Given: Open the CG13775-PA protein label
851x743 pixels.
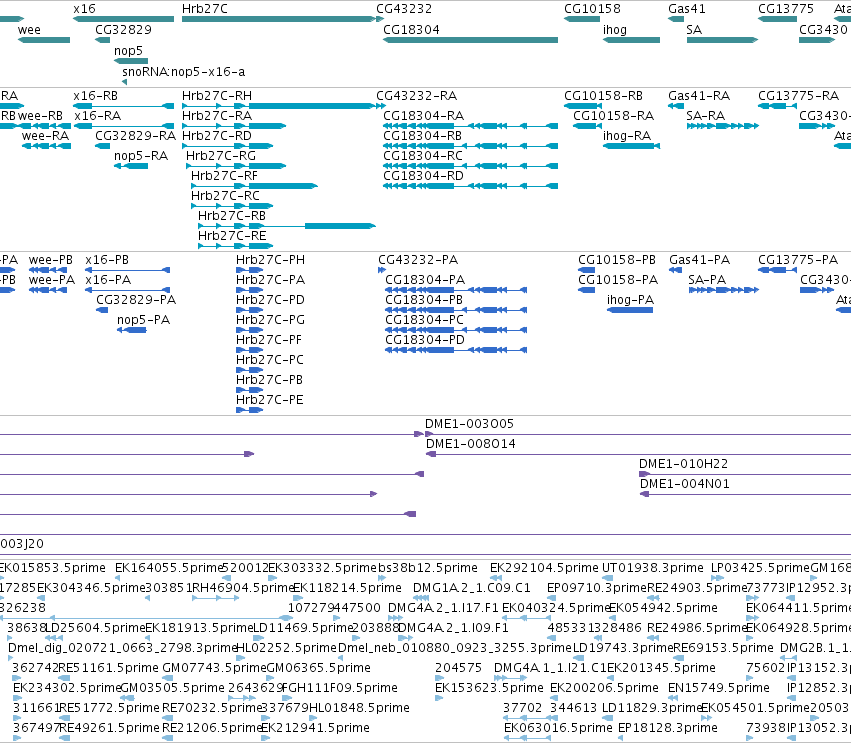Looking at the screenshot, I should click(798, 260).
